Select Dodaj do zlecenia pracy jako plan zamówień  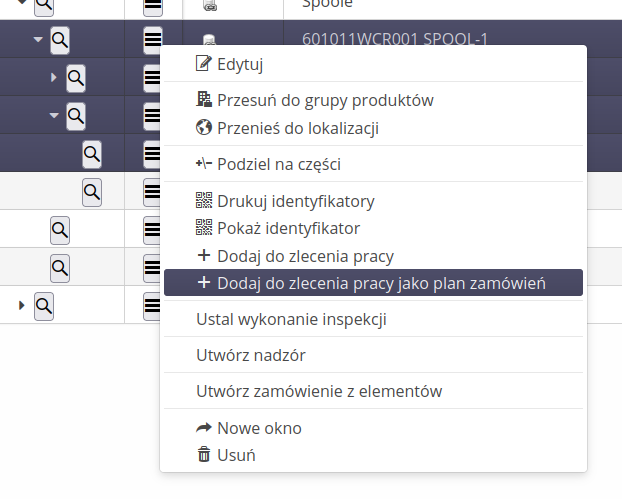point(381,283)
